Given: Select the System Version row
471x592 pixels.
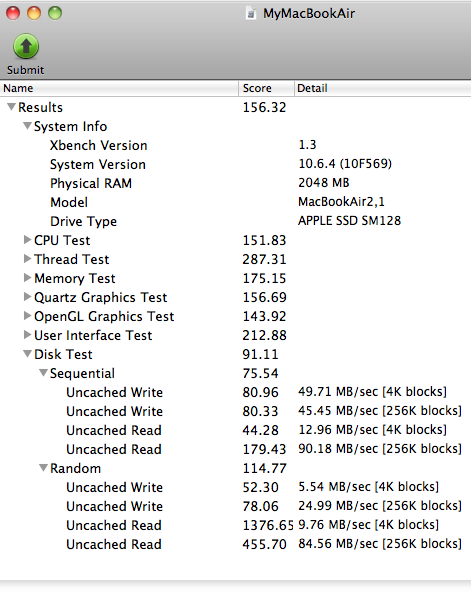Looking at the screenshot, I should coord(236,164).
